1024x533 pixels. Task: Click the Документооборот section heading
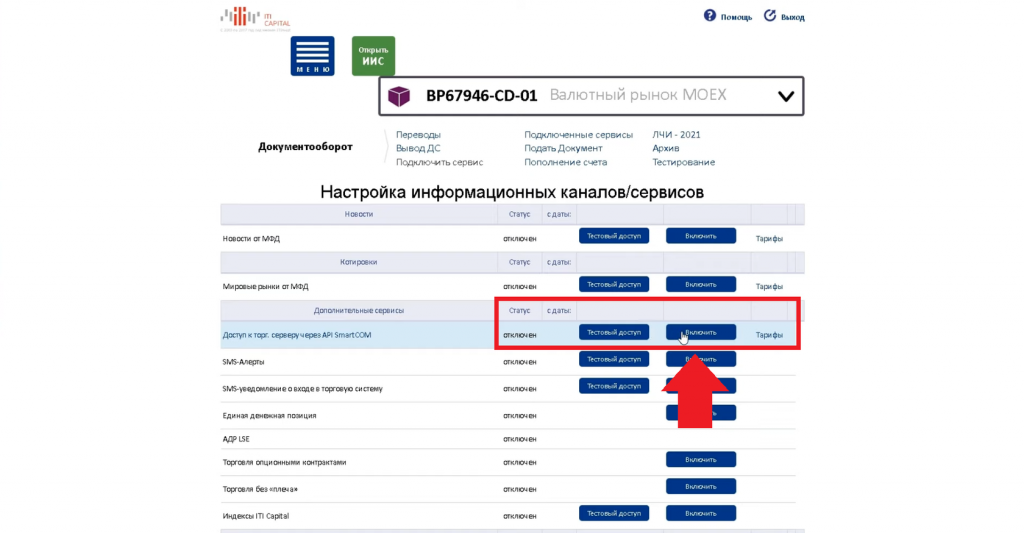305,147
